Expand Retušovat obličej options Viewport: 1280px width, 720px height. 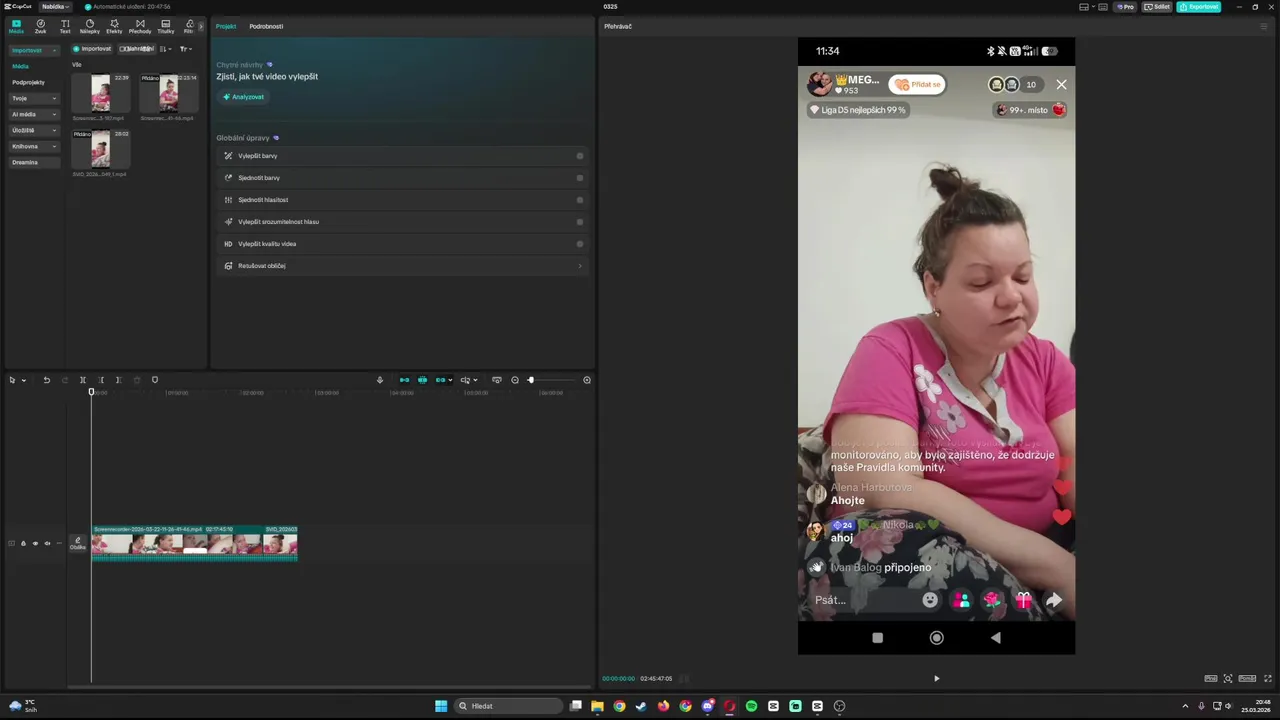pos(580,266)
